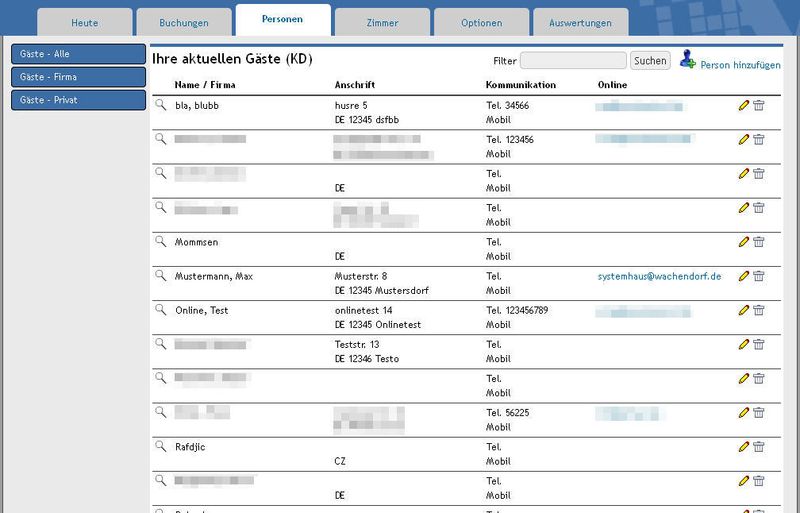The height and width of the screenshot is (513, 800).
Task: Select the name Mustermann, Max
Action: 214,276
